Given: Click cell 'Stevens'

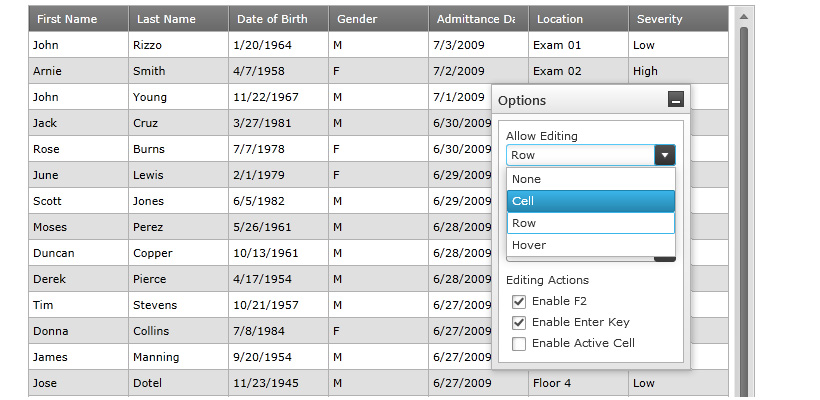Looking at the screenshot, I should point(178,305).
